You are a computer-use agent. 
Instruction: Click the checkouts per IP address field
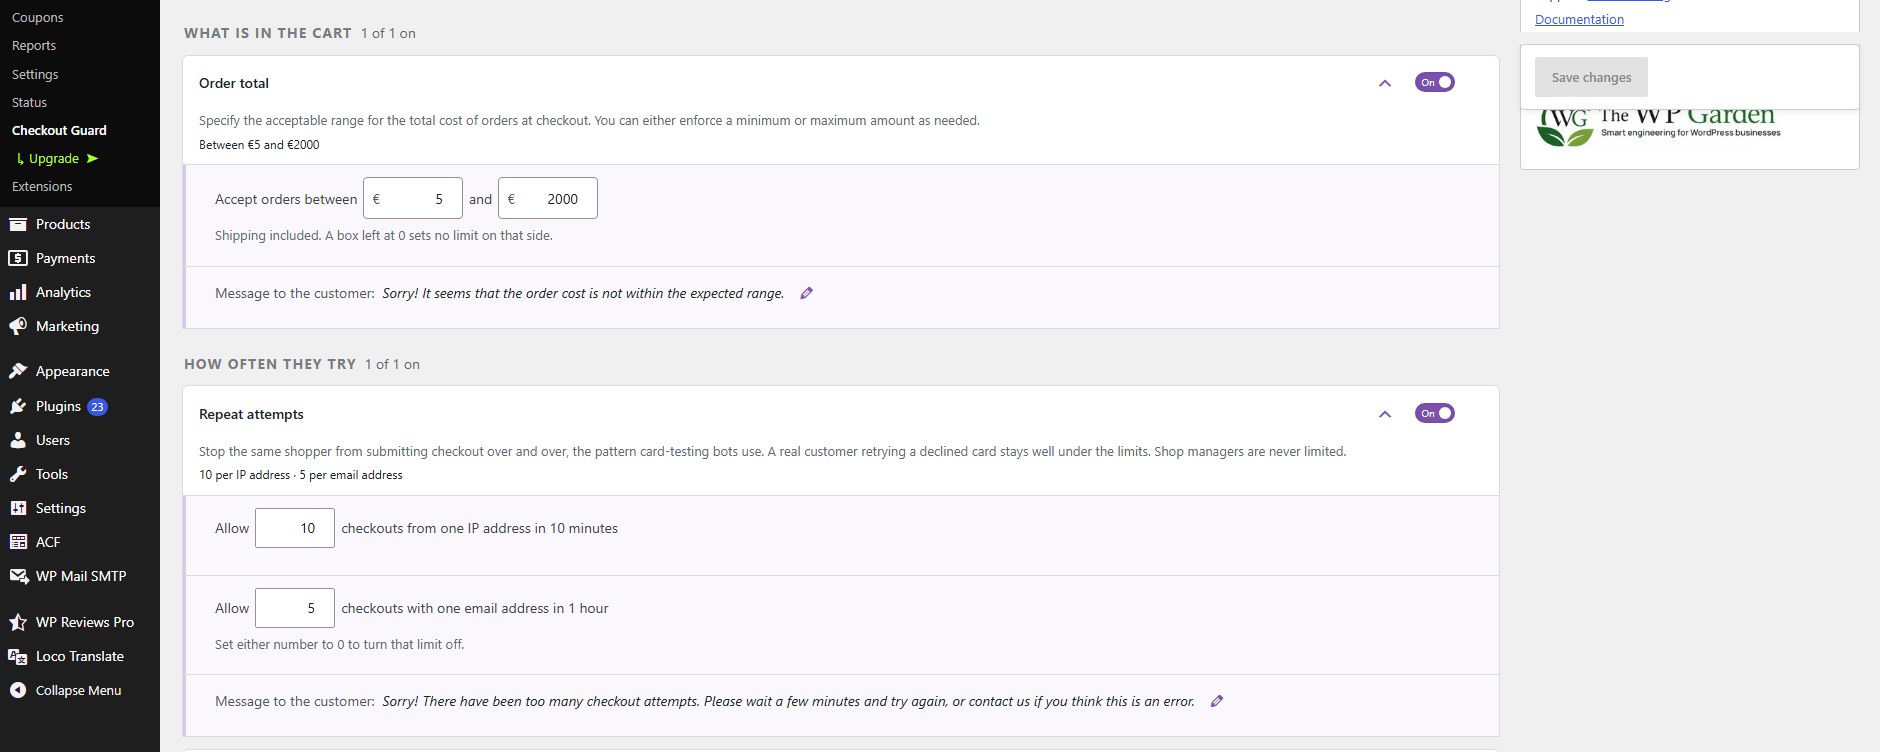point(295,528)
